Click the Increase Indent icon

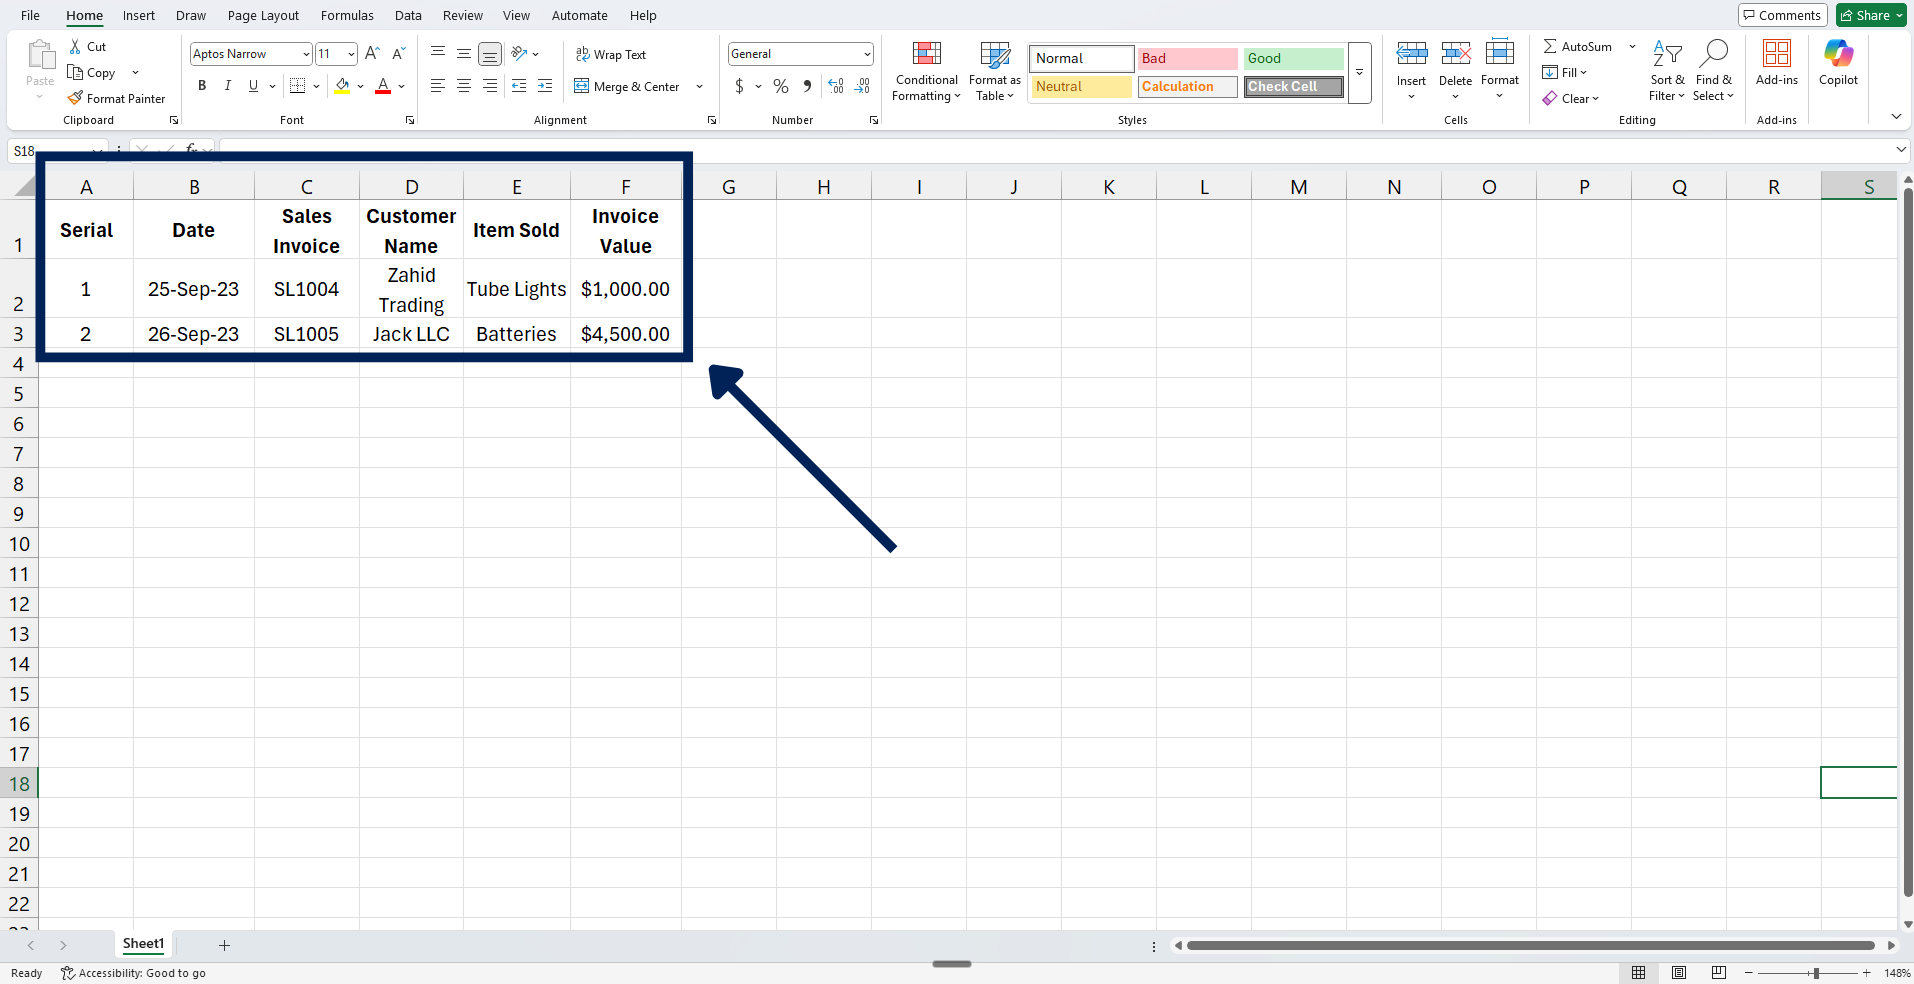point(545,86)
